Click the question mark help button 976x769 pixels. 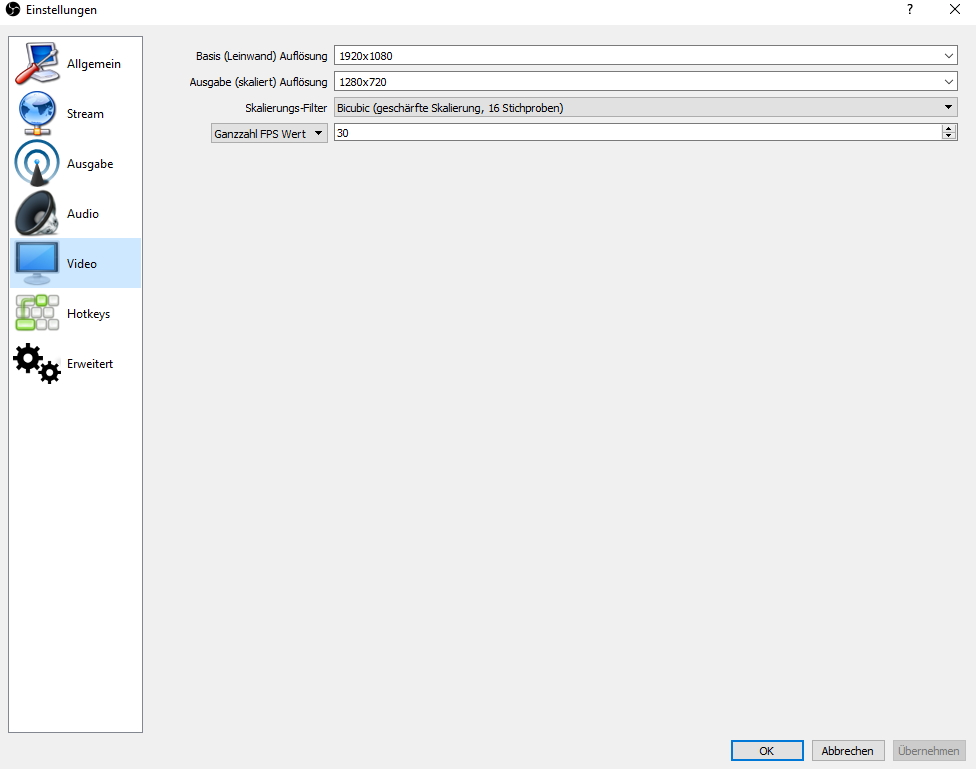[910, 10]
